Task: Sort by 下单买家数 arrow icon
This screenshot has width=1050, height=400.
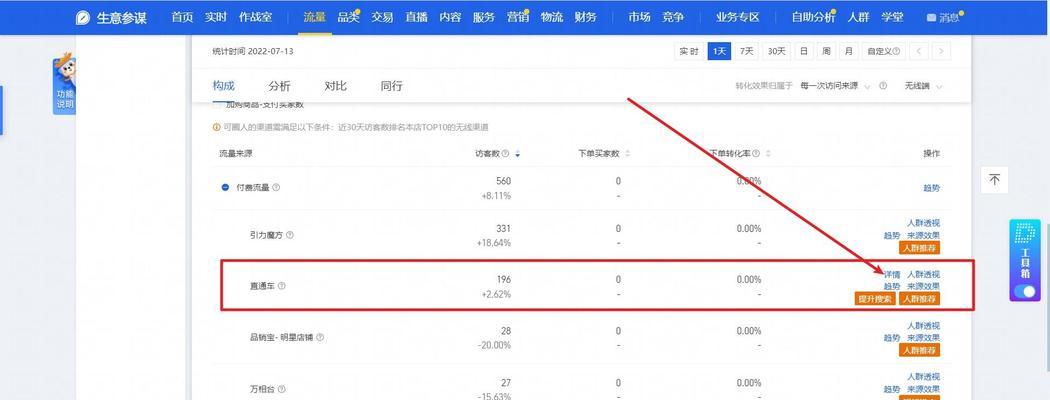Action: tap(627, 154)
